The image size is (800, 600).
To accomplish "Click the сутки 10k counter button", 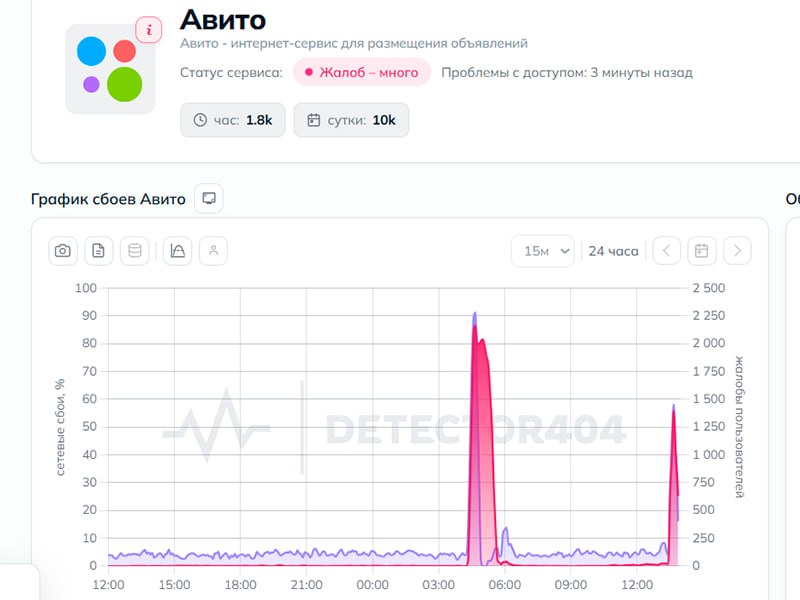I will coord(351,120).
